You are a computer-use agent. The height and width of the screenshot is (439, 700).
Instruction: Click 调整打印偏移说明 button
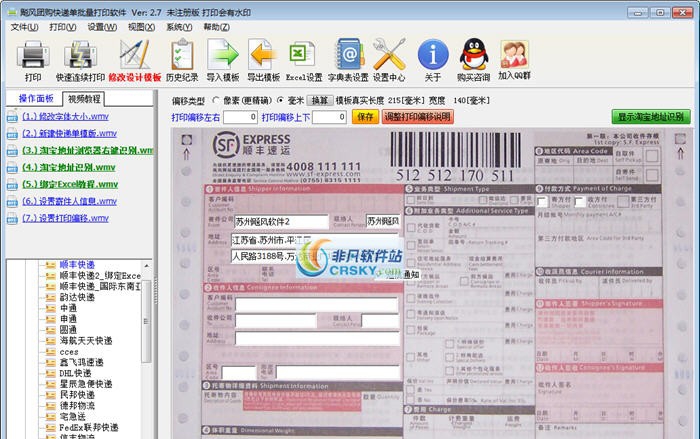(x=417, y=117)
